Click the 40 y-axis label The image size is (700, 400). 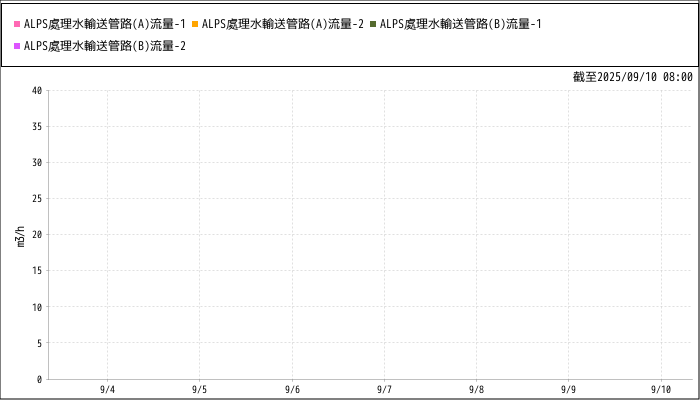click(37, 91)
